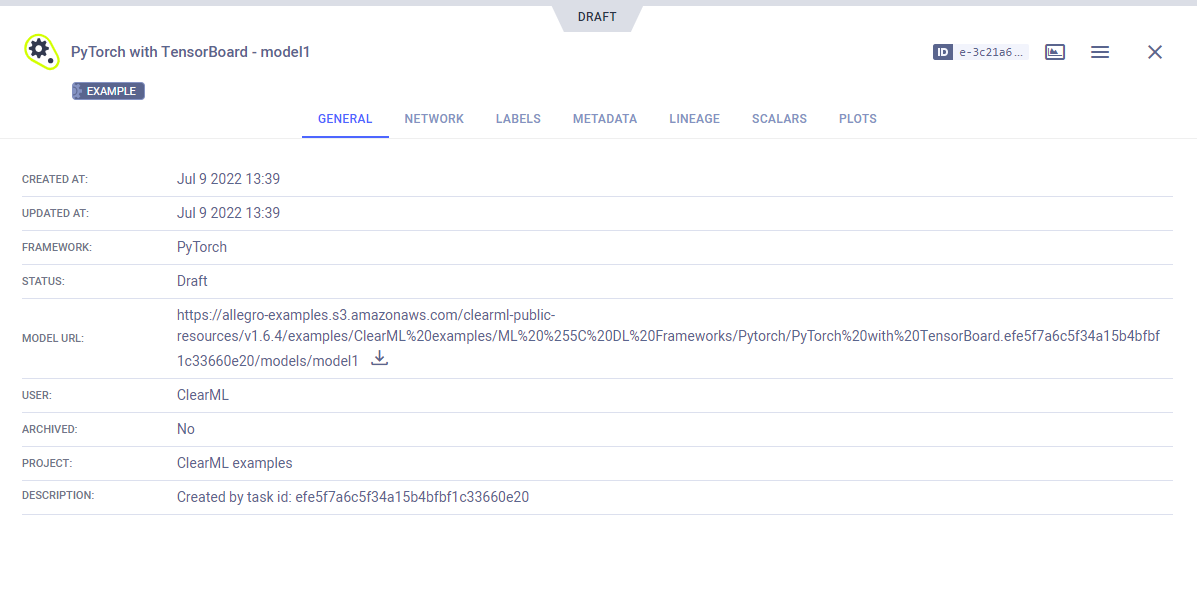Open the hamburger menu in the header

pos(1100,52)
